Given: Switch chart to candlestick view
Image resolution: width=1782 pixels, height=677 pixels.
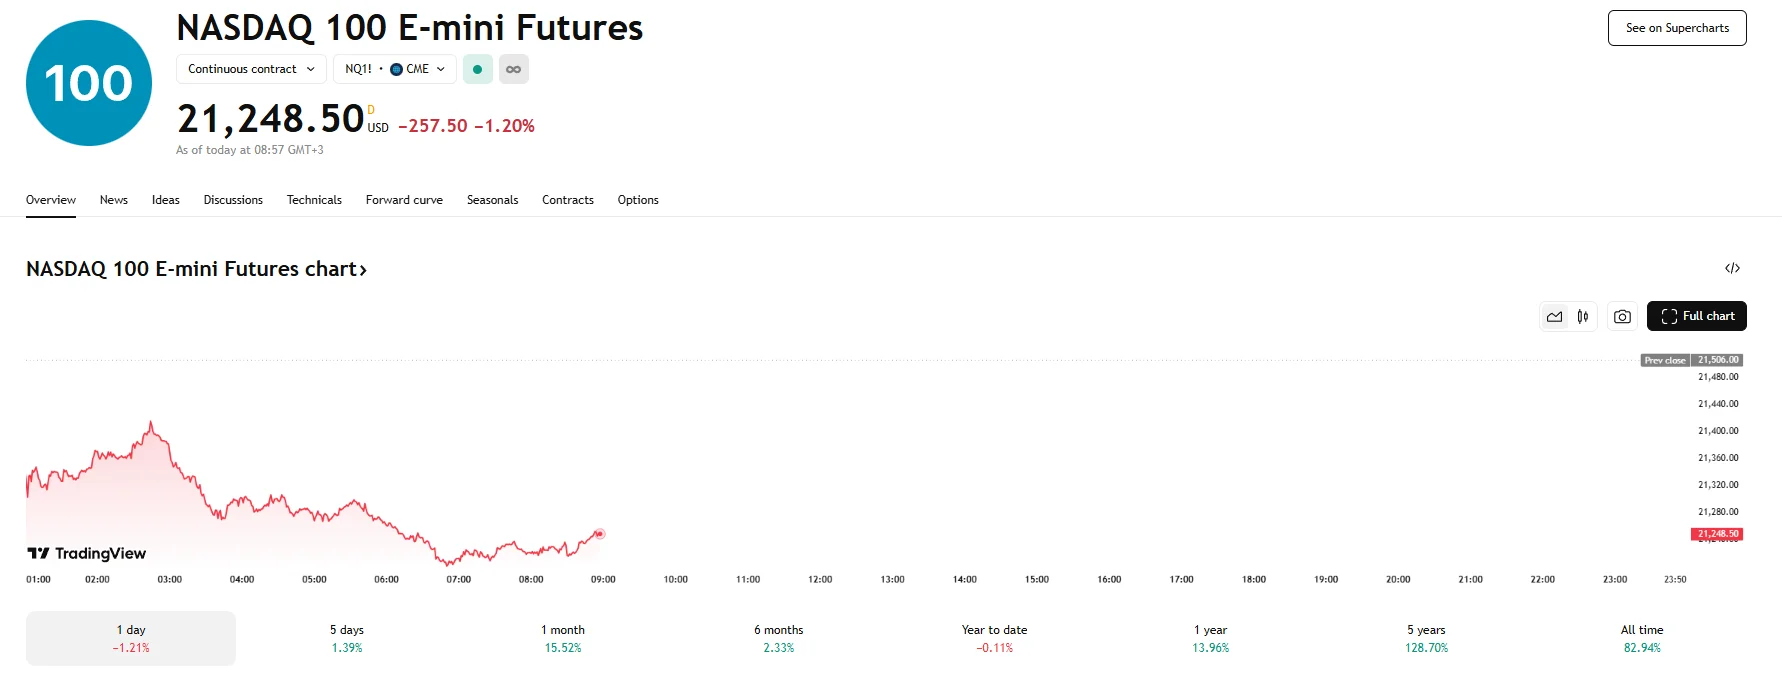Looking at the screenshot, I should pyautogui.click(x=1582, y=316).
